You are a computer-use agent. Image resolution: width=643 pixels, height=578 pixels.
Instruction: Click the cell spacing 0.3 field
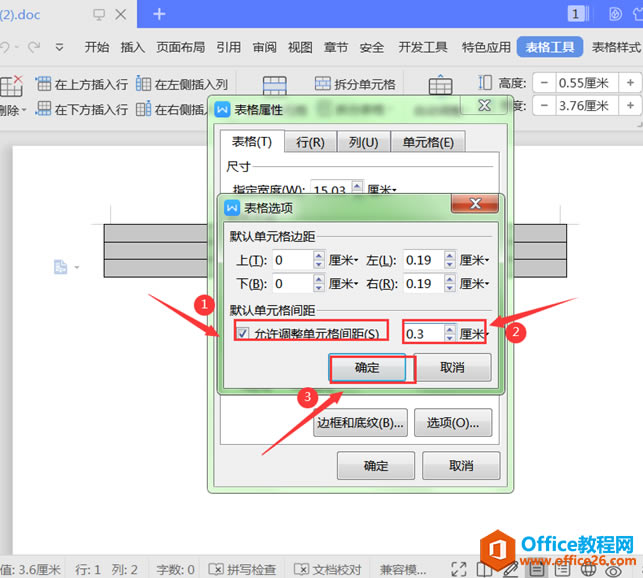pos(424,334)
